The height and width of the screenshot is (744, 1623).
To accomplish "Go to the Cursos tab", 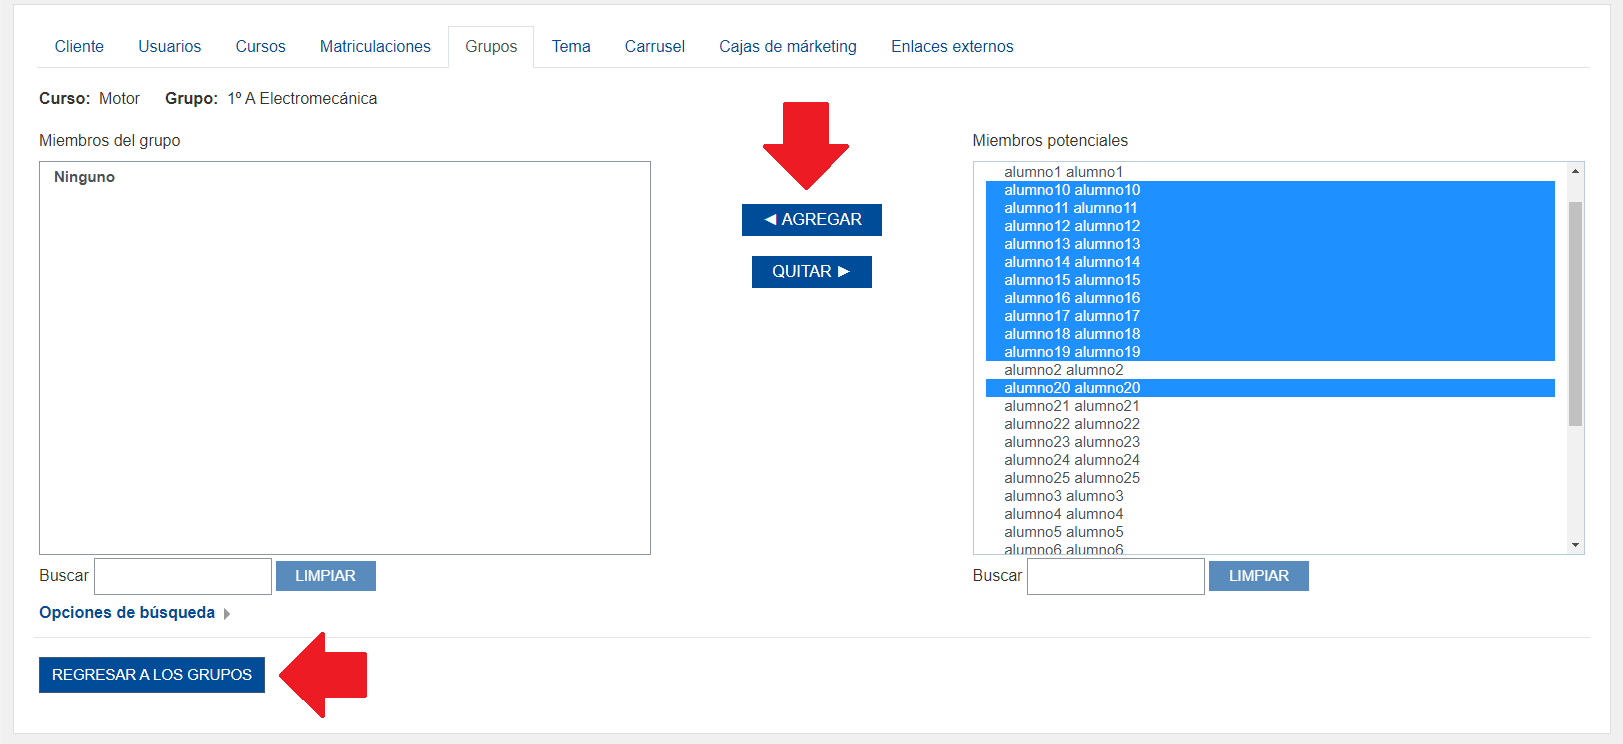I will click(260, 47).
